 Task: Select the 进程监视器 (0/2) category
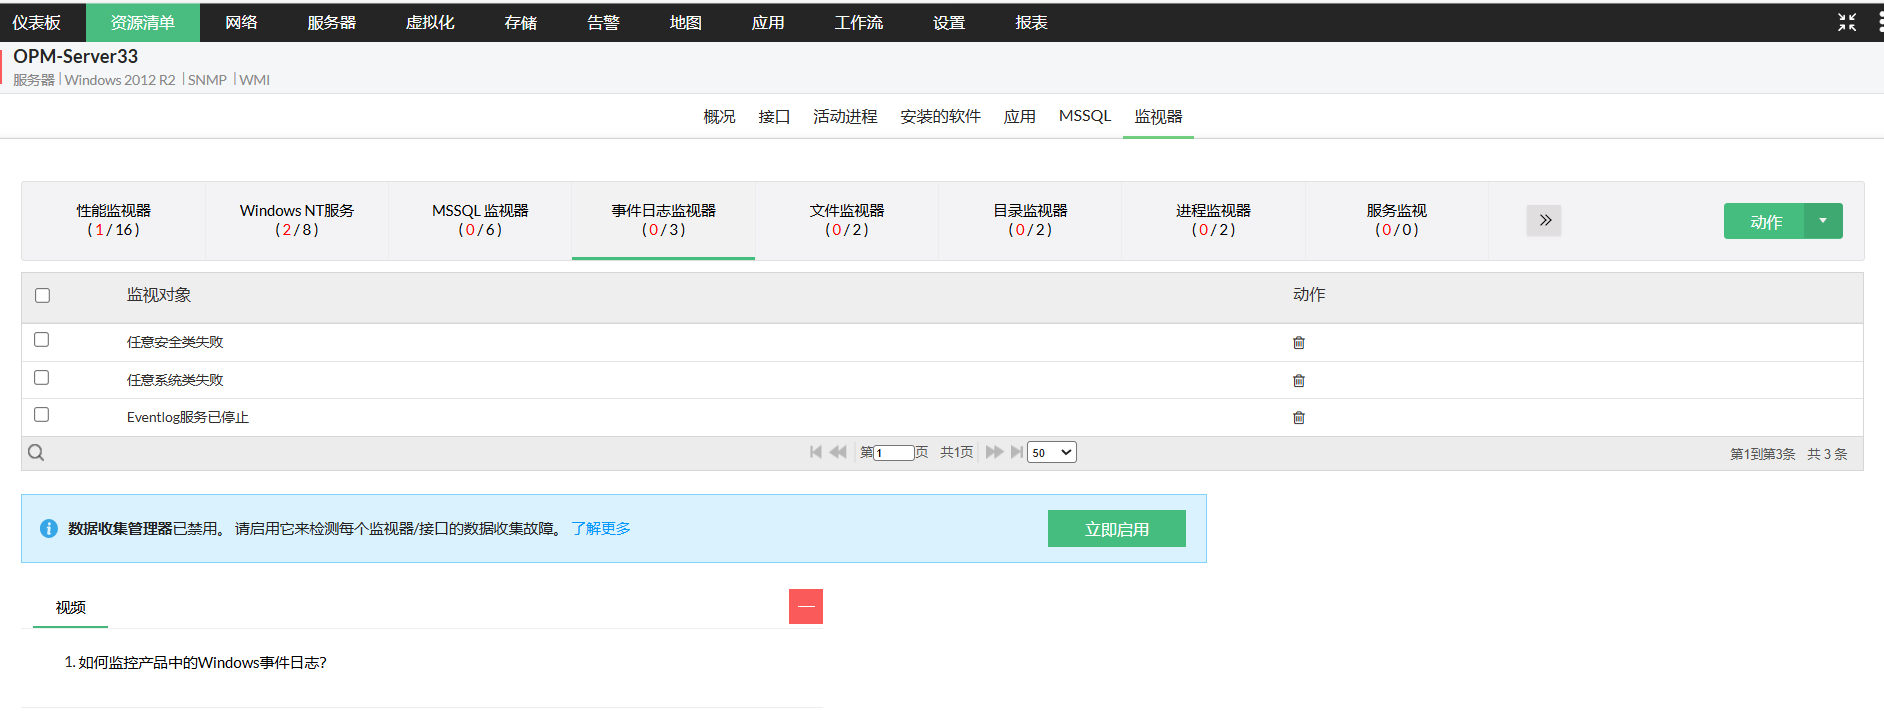point(1213,220)
